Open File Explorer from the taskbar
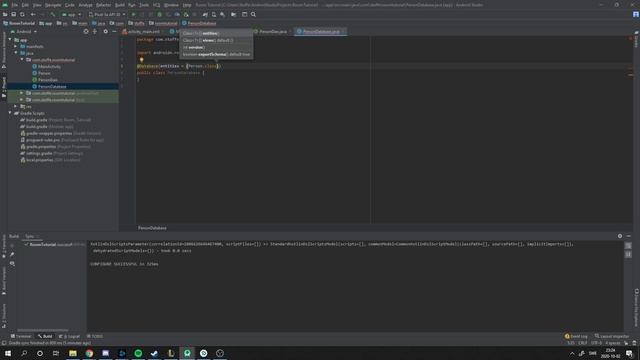Screen dimensions: 640x360 [73, 353]
